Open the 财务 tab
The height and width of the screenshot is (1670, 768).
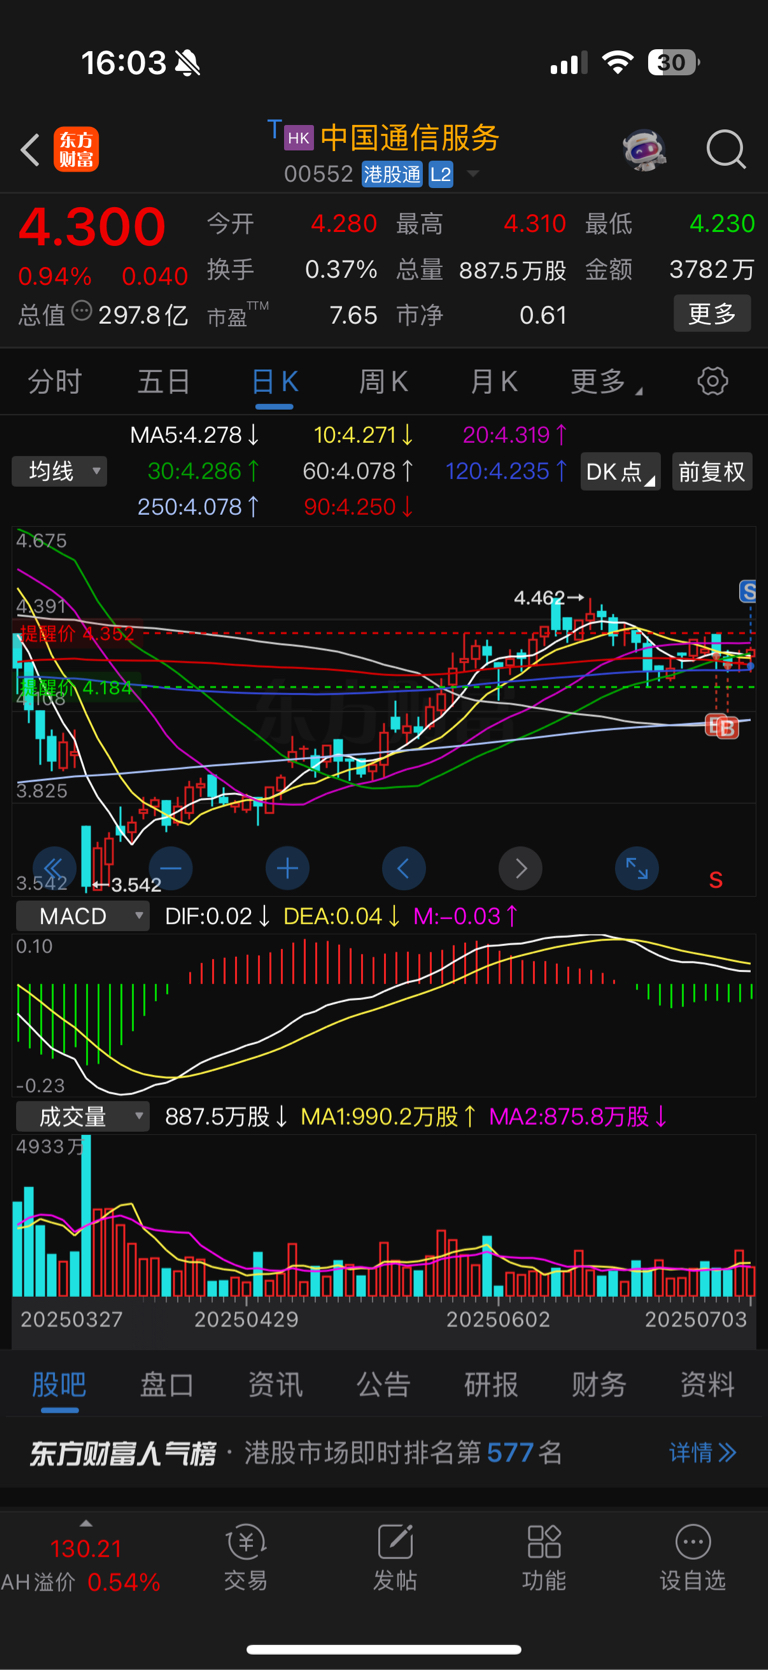[x=599, y=1384]
